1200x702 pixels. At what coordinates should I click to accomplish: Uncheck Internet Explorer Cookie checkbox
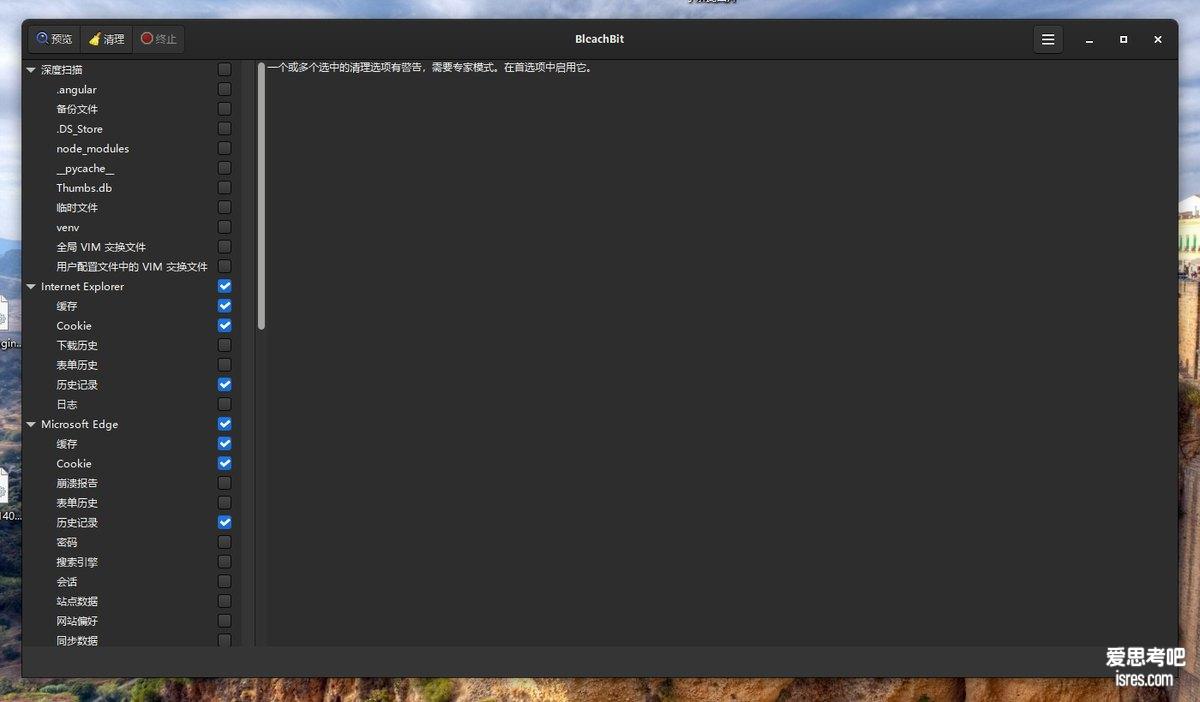[224, 325]
